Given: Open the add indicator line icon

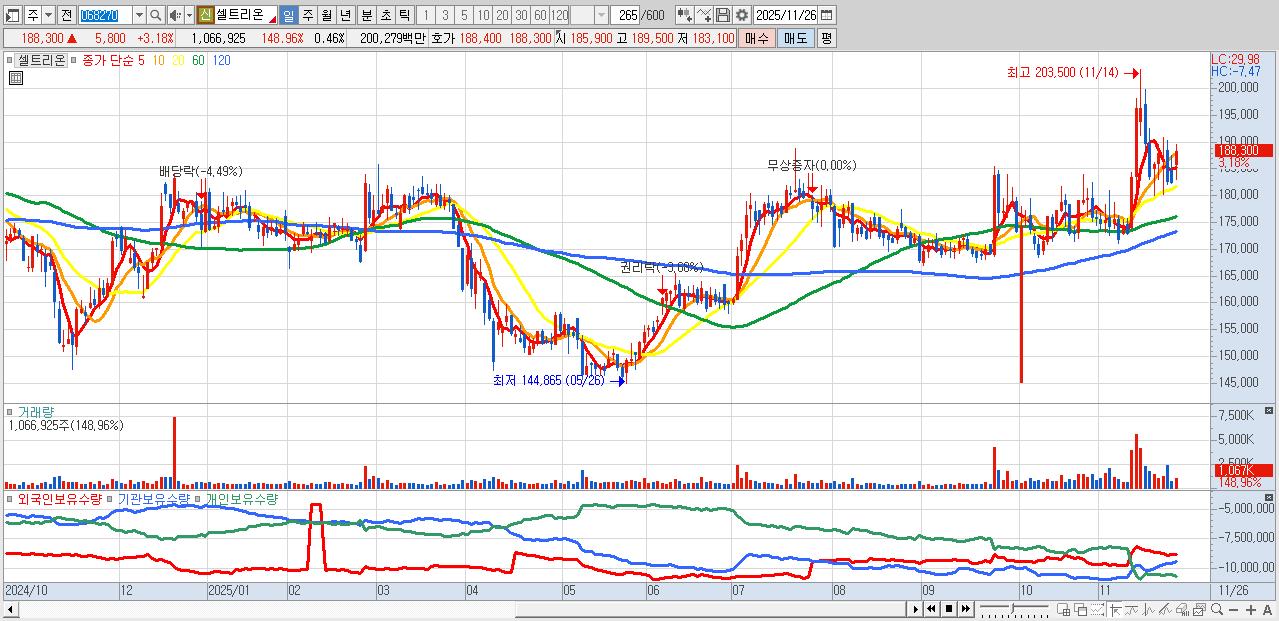Looking at the screenshot, I should 703,15.
